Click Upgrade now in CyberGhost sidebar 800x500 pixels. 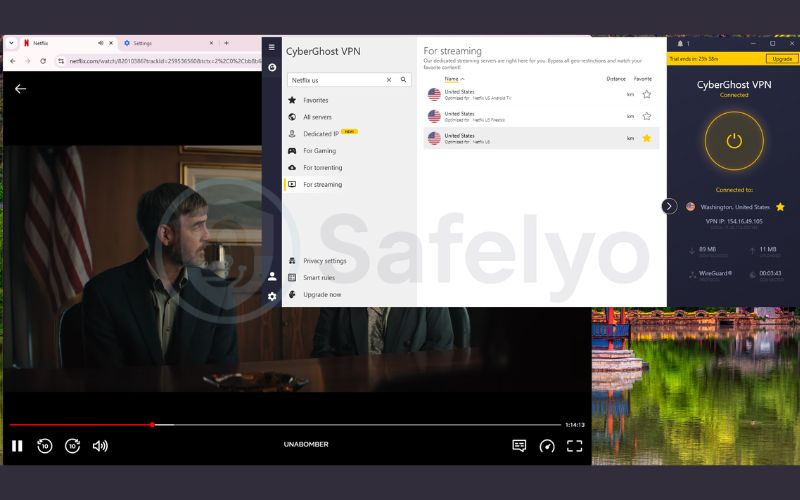[321, 294]
